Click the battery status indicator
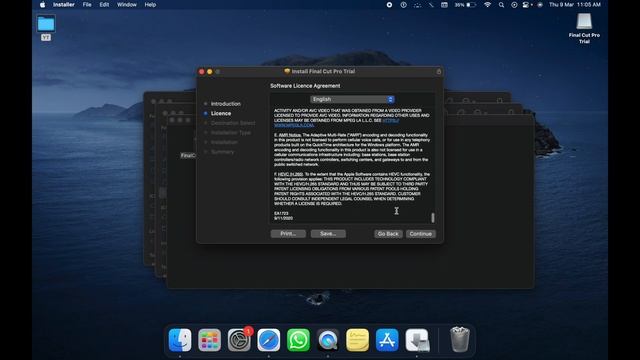The width and height of the screenshot is (640, 360). [465, 4]
